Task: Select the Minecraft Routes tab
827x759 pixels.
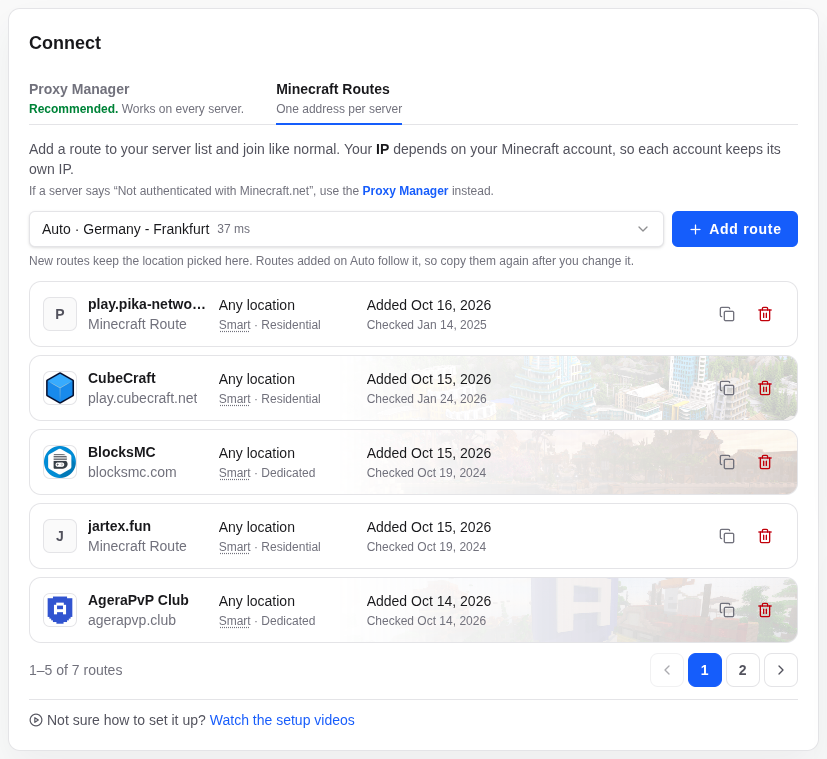Action: [339, 99]
